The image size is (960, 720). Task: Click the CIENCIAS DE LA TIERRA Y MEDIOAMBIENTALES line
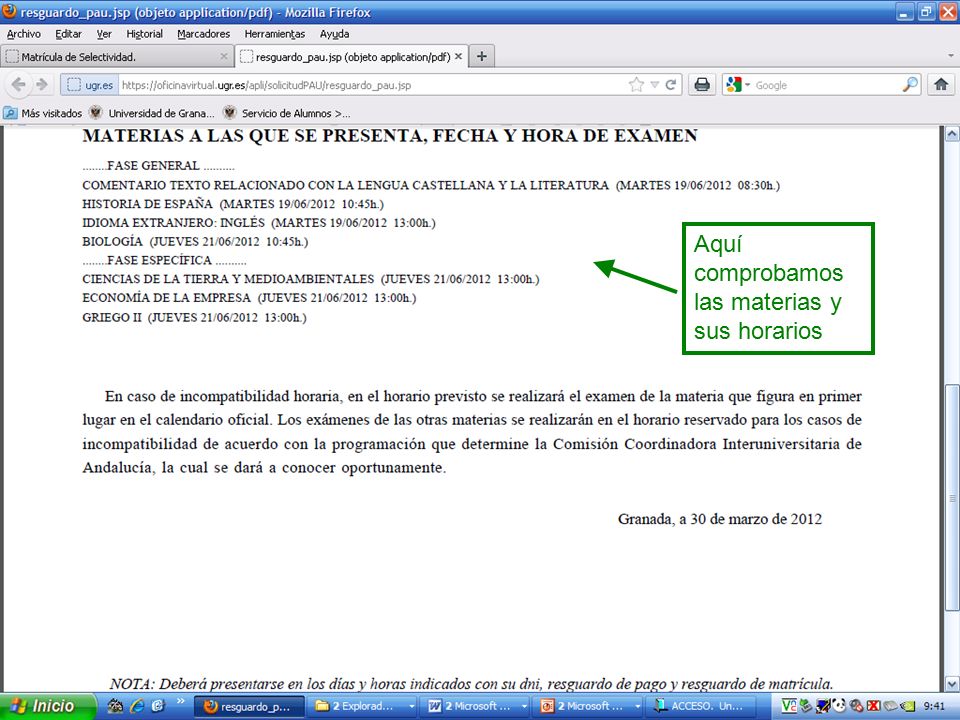tap(310, 279)
